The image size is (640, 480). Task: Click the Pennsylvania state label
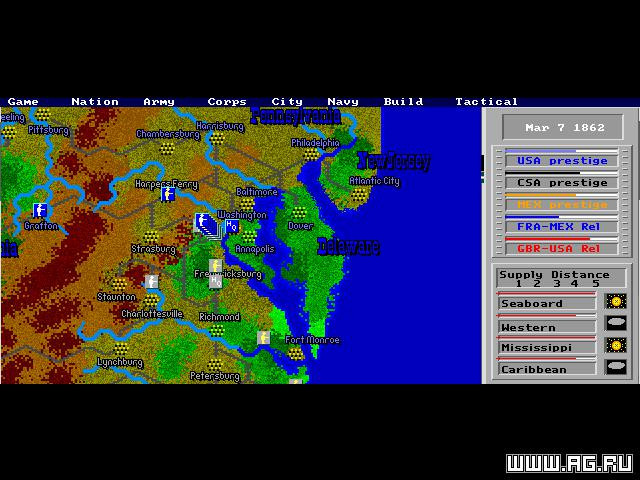296,116
